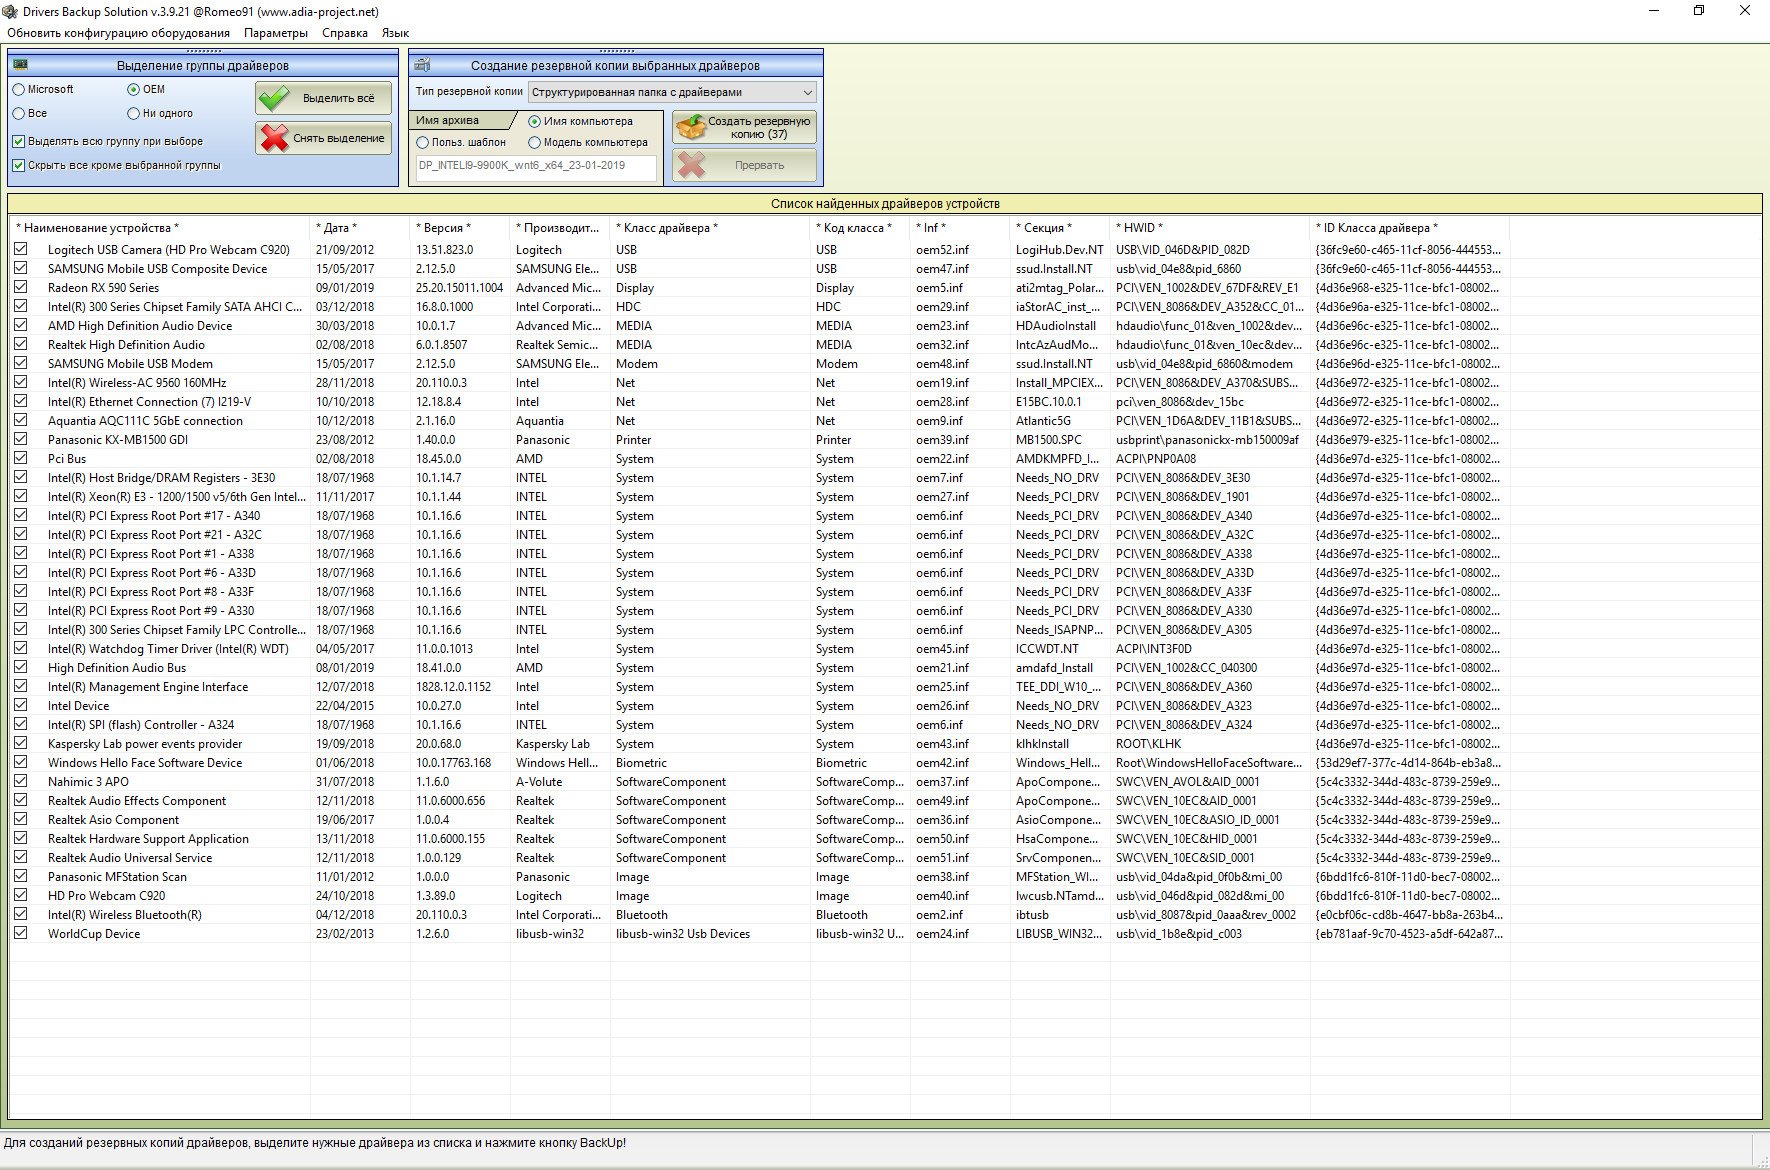The image size is (1770, 1170).
Task: Disable Скрыть все кроме выбранной группы checkbox
Action: click(x=18, y=166)
